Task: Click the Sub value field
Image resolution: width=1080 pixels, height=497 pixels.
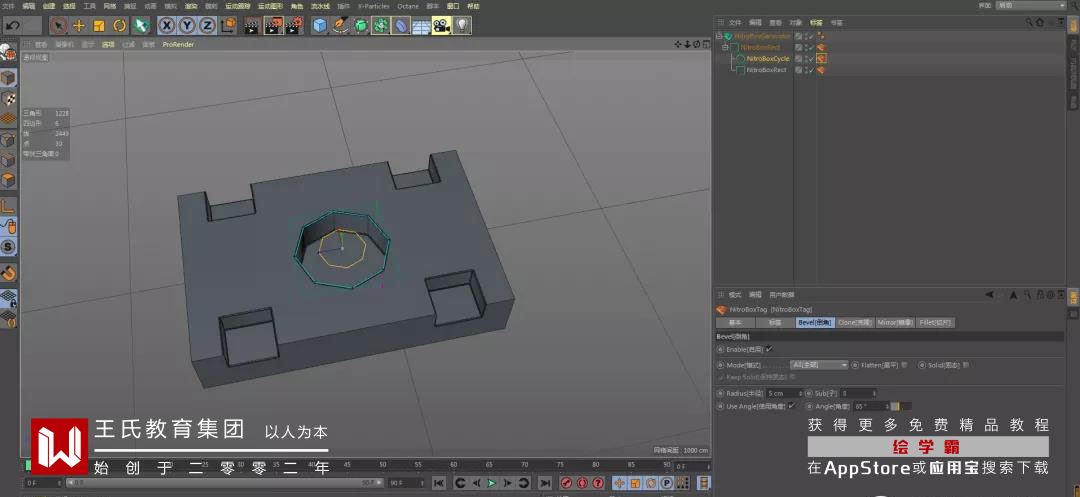Action: pos(856,393)
